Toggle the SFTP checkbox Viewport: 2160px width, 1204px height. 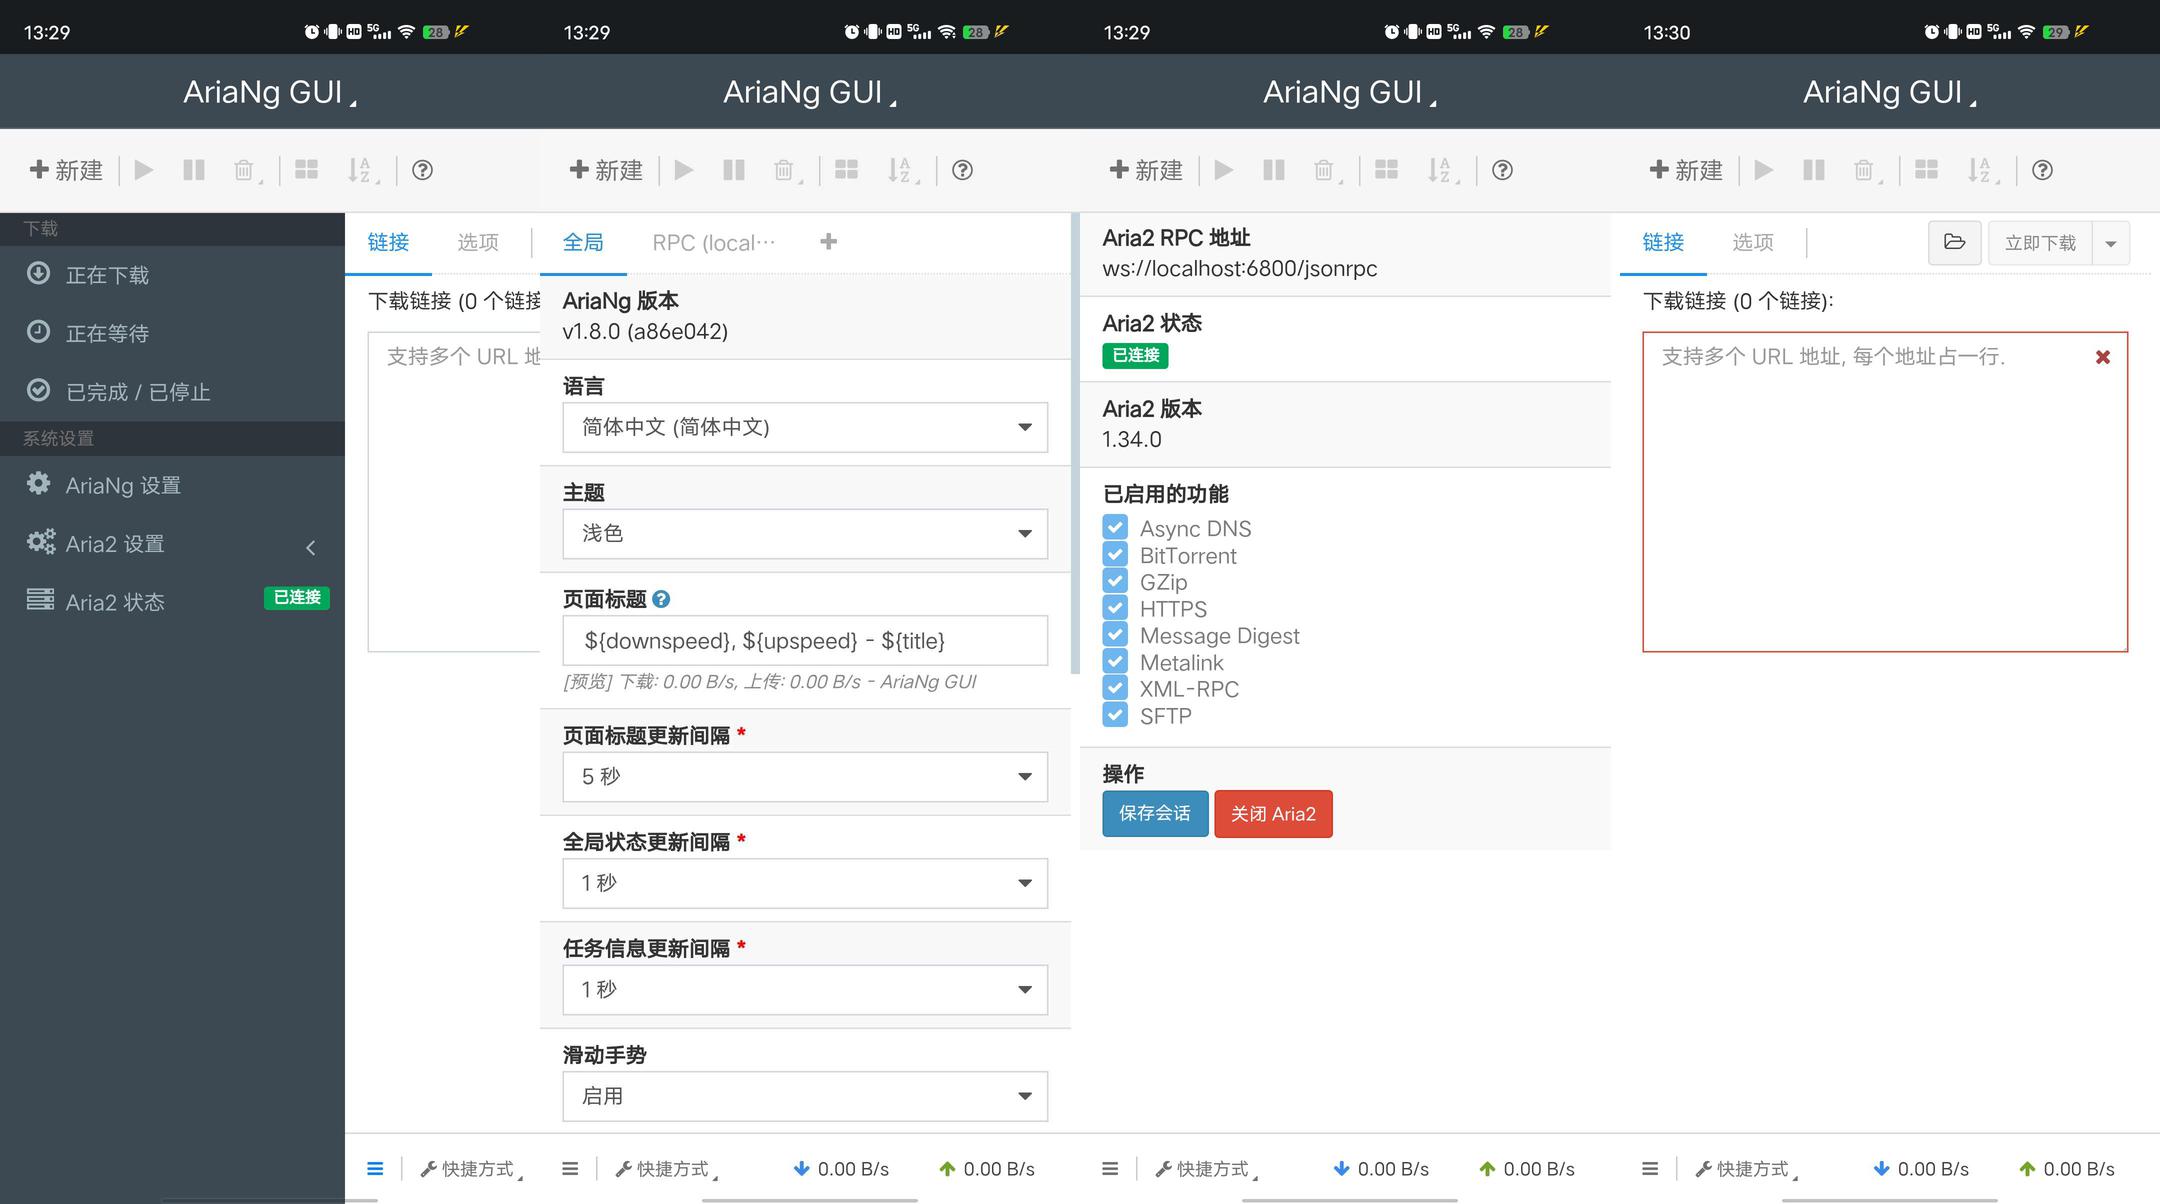(1115, 715)
